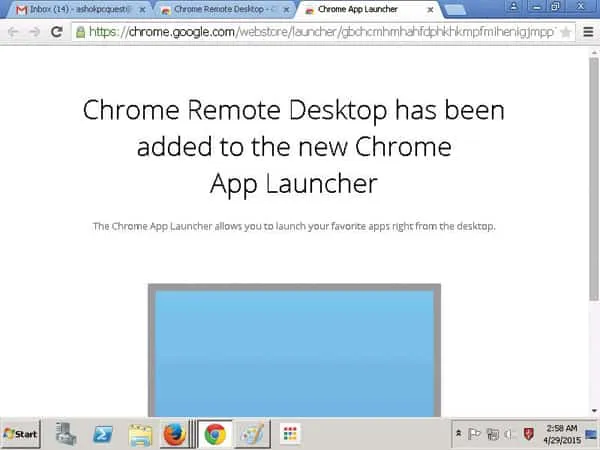Screen dimensions: 600x450
Task: Open the Paint taskbar button
Action: (x=253, y=434)
